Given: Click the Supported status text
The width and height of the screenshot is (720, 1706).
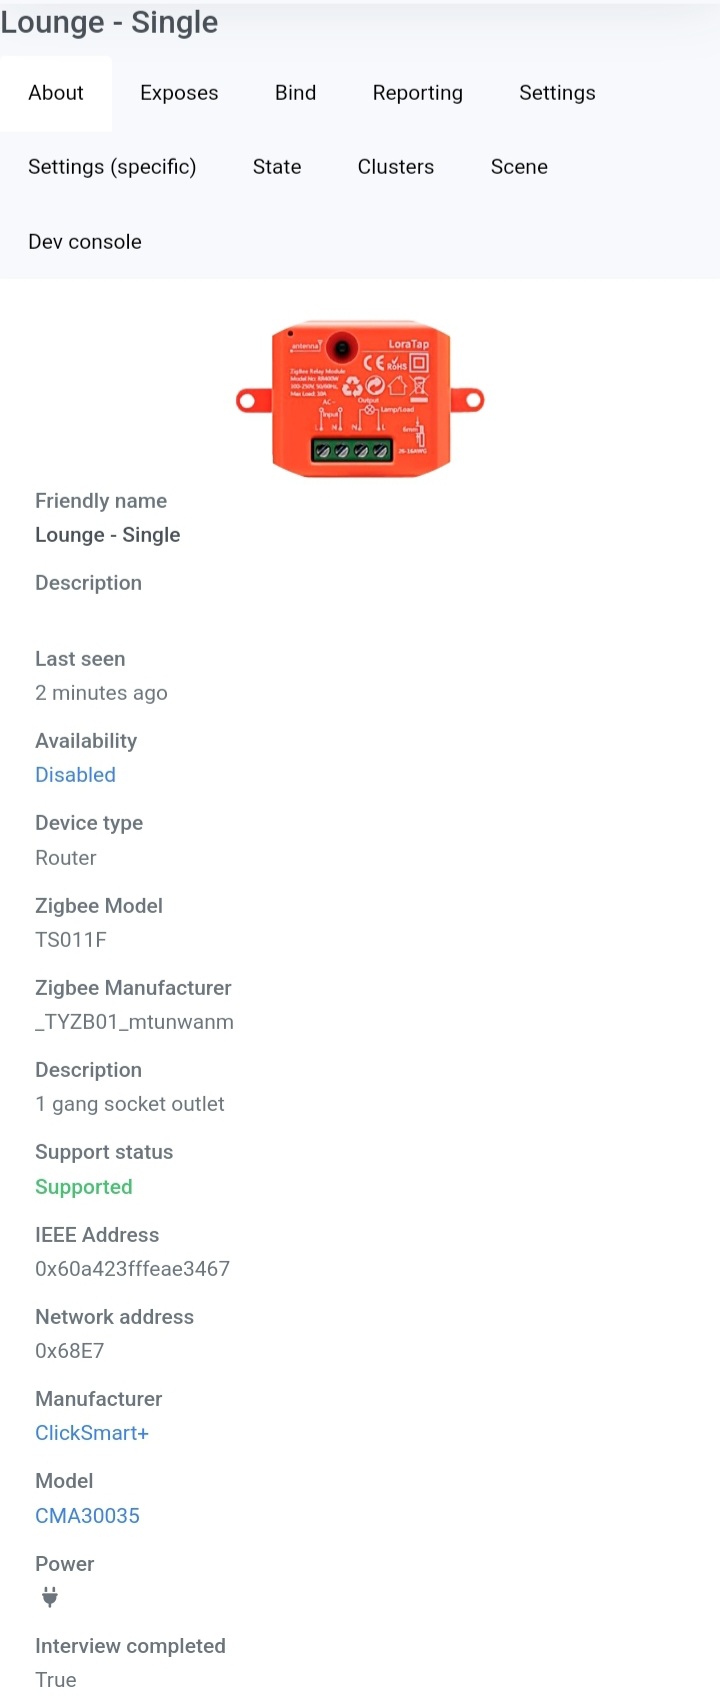Looking at the screenshot, I should [83, 1186].
